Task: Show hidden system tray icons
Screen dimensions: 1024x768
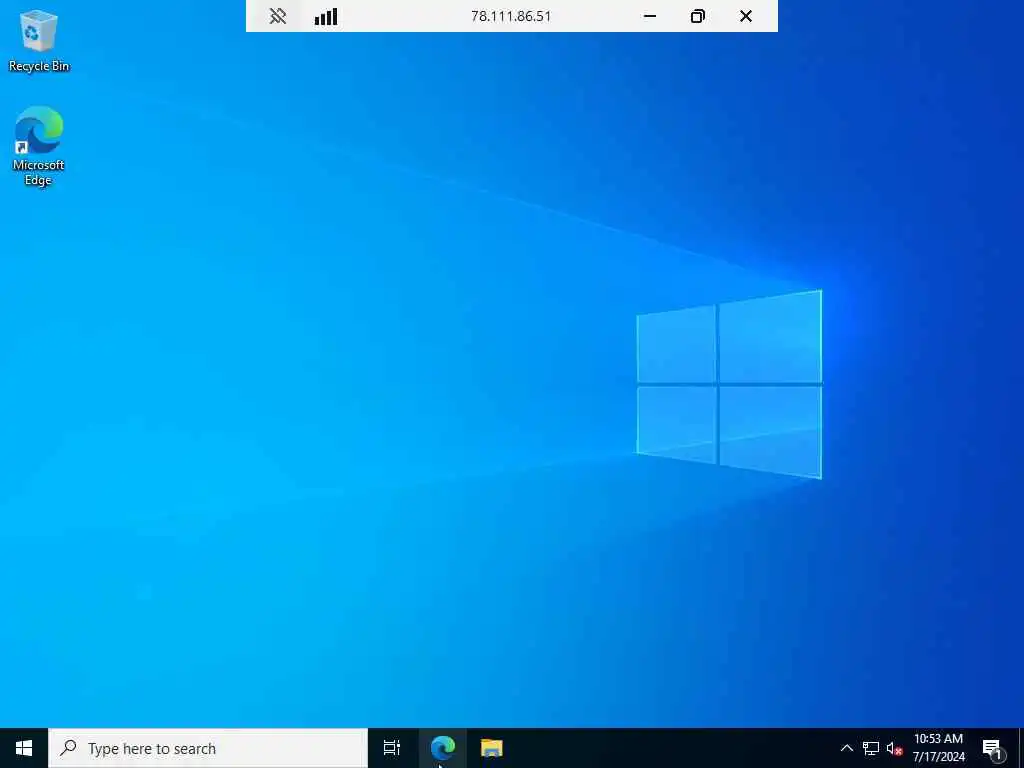Action: tap(846, 748)
